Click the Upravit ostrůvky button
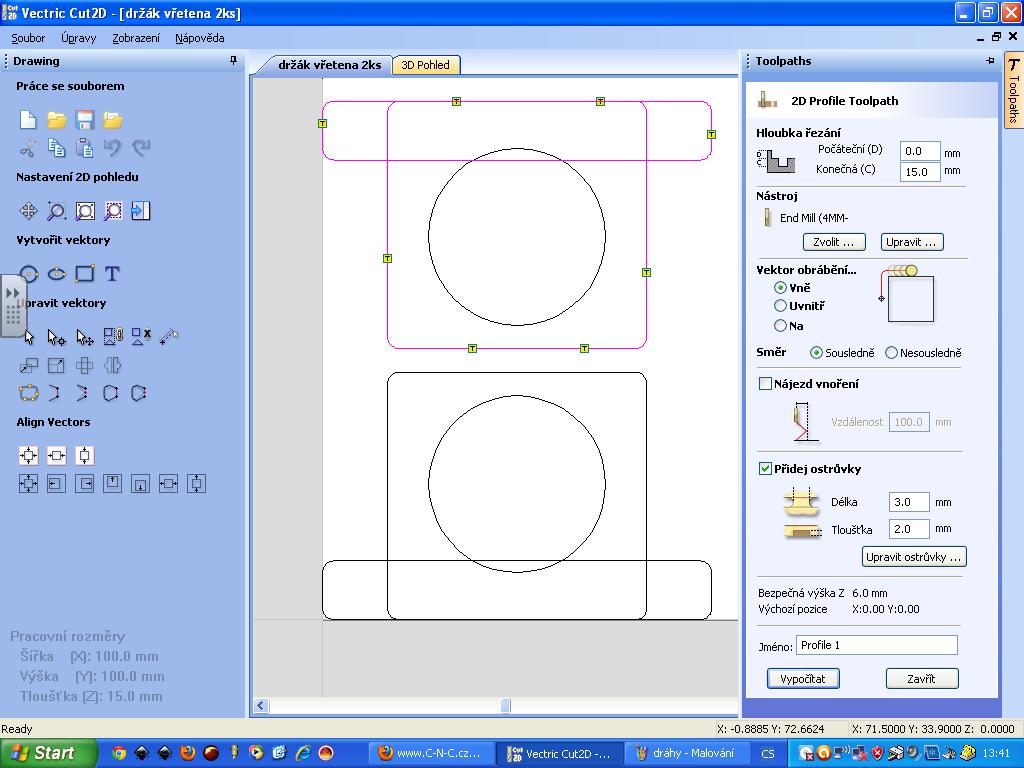Viewport: 1024px width, 768px height. click(914, 557)
